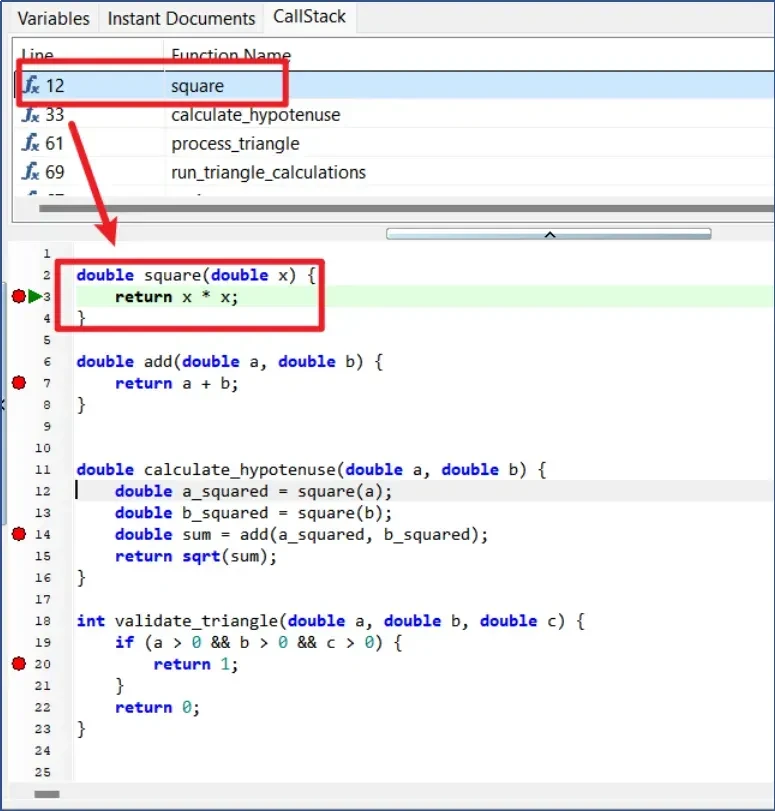Click line number 12 in editor gutter
The width and height of the screenshot is (775, 811).
[x=43, y=491]
